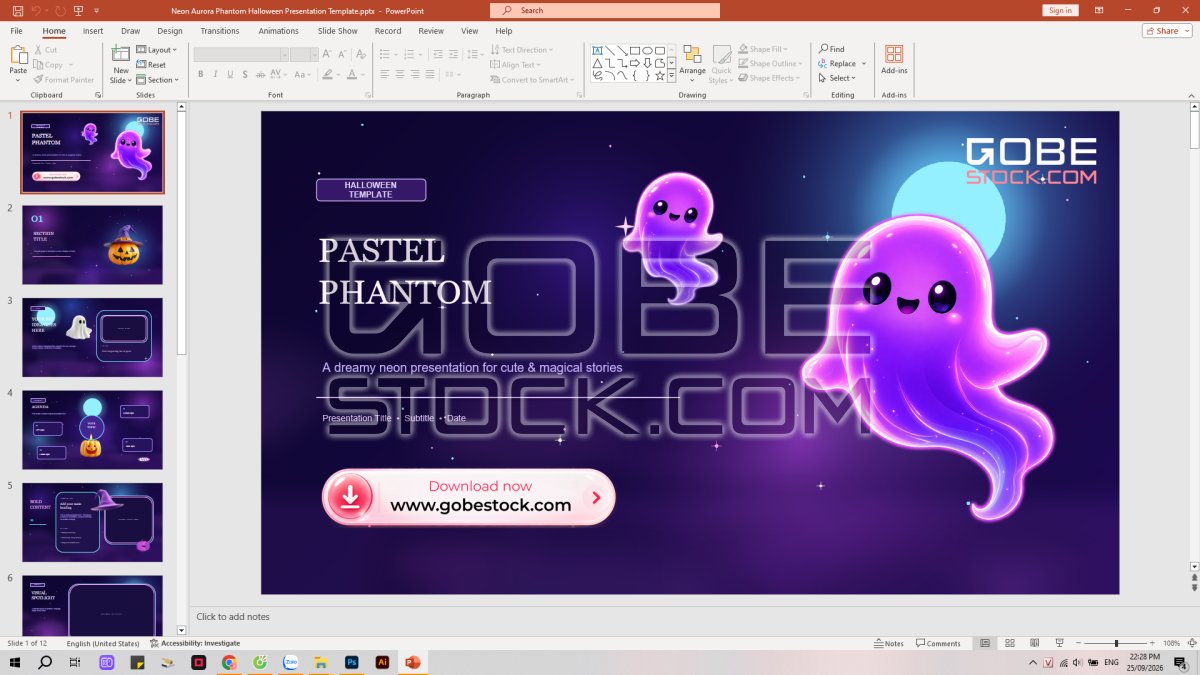Reset the slide layout
Image resolution: width=1200 pixels, height=675 pixels.
click(151, 65)
